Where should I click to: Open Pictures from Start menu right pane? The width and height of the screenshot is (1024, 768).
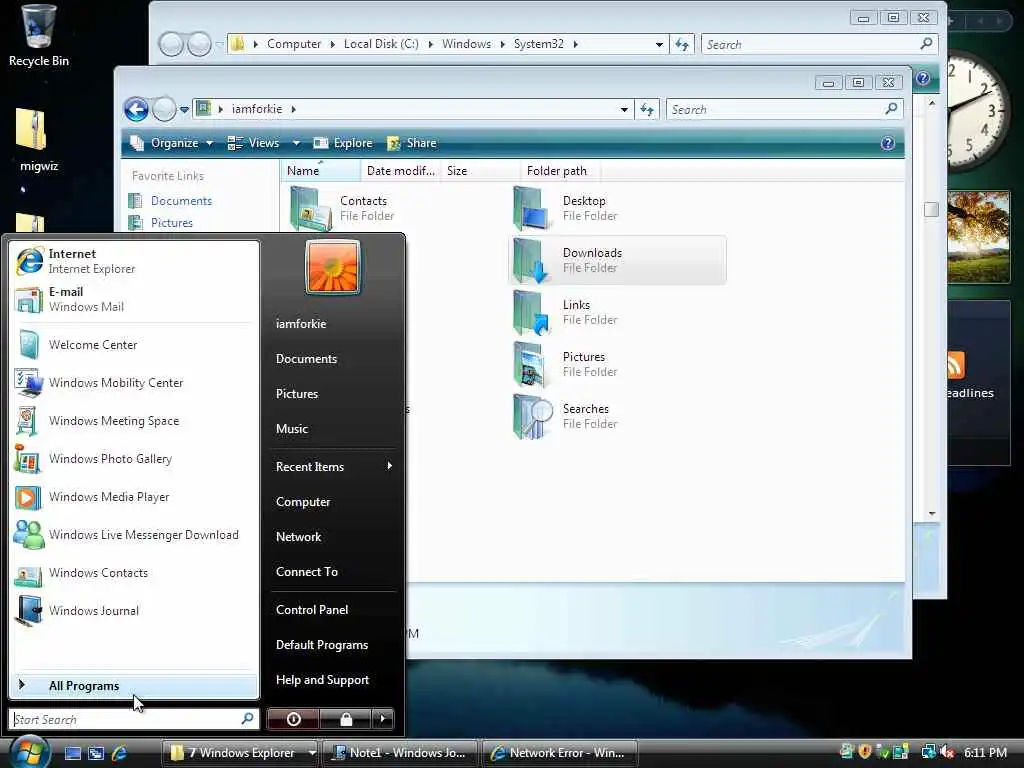pyautogui.click(x=333, y=394)
